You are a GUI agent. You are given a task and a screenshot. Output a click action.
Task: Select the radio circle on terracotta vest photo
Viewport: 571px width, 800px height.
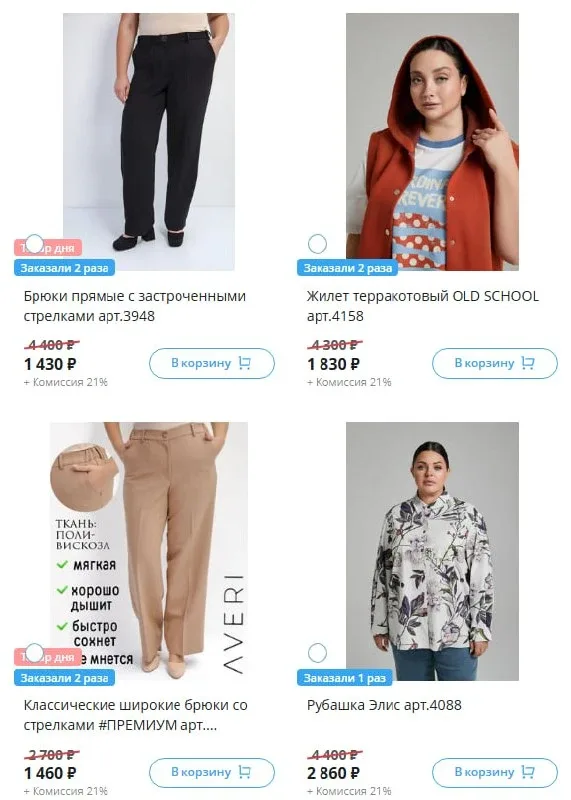coord(317,244)
